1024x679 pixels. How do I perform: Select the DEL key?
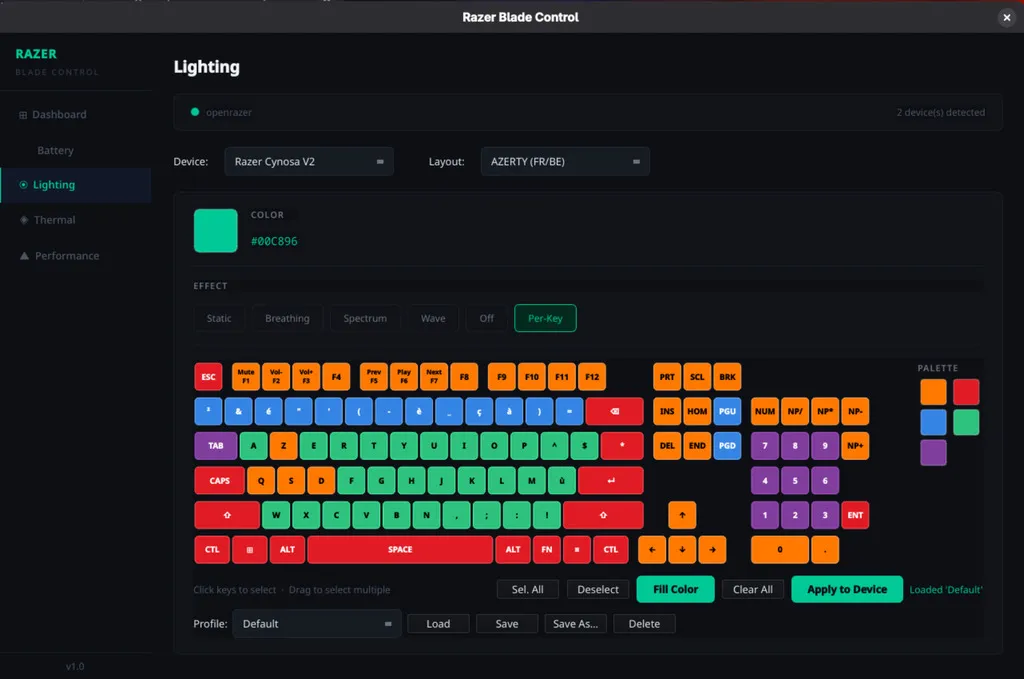[x=667, y=446]
